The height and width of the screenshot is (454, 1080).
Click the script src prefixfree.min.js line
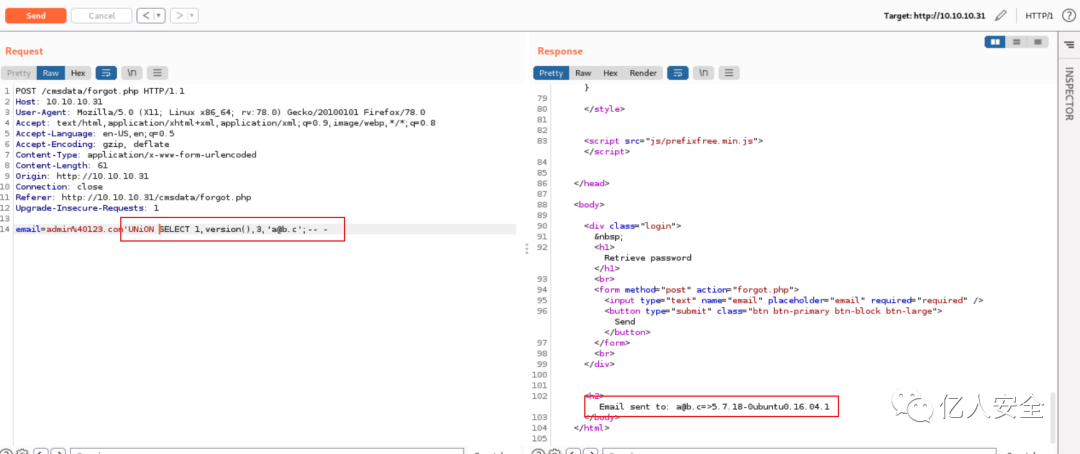[x=673, y=141]
